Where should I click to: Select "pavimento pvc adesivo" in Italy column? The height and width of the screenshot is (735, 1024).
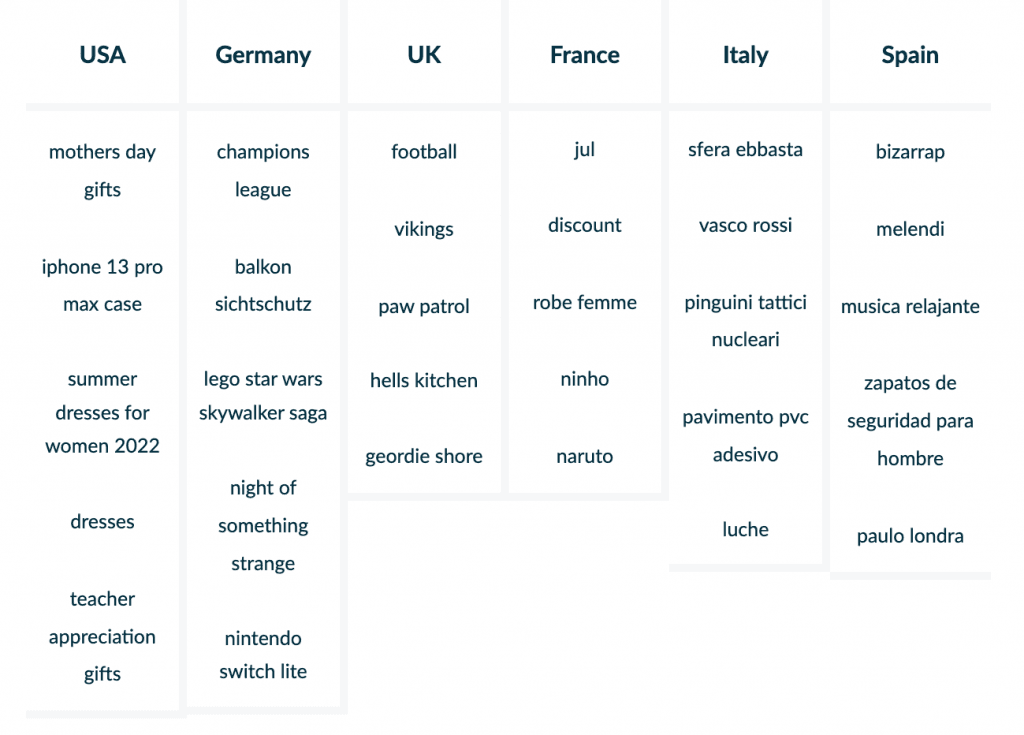coord(745,435)
